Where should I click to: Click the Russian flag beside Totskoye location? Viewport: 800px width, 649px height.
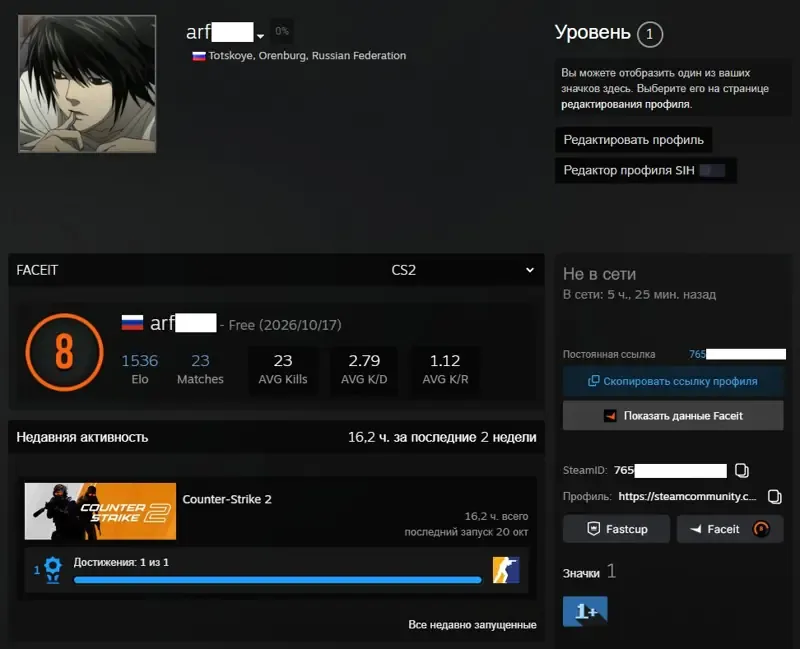tap(198, 56)
